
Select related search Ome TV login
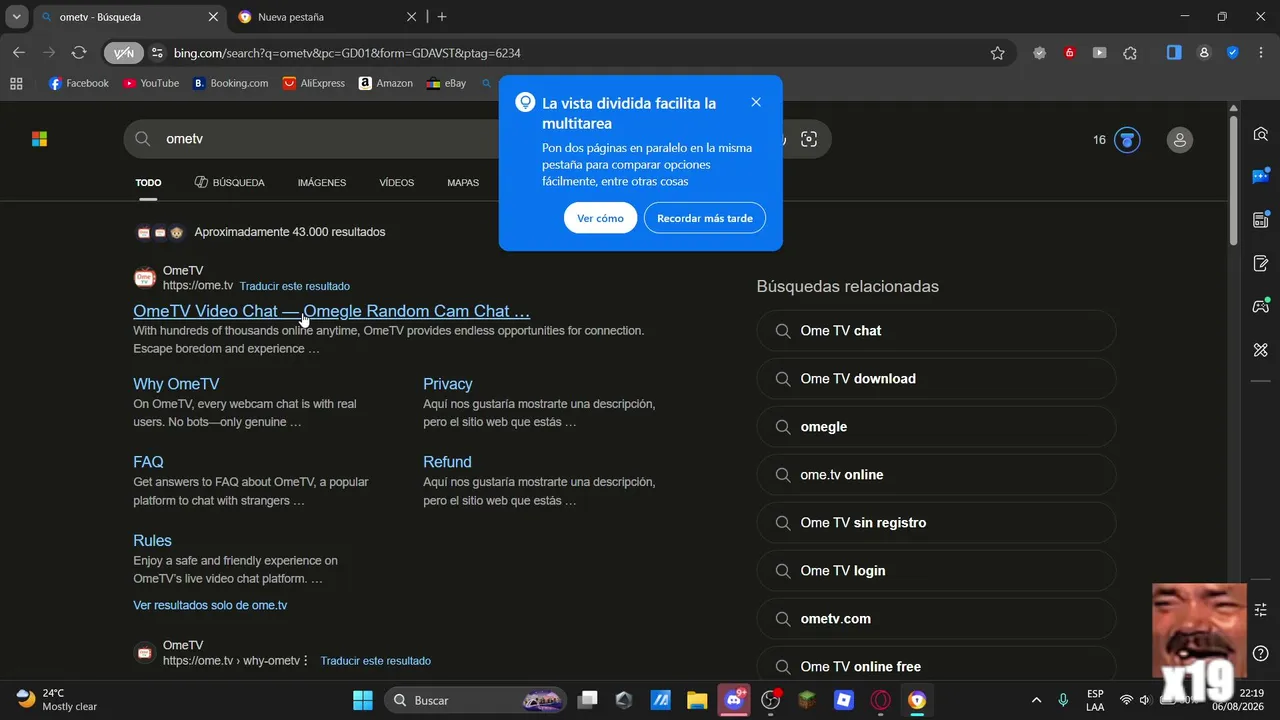click(x=936, y=571)
